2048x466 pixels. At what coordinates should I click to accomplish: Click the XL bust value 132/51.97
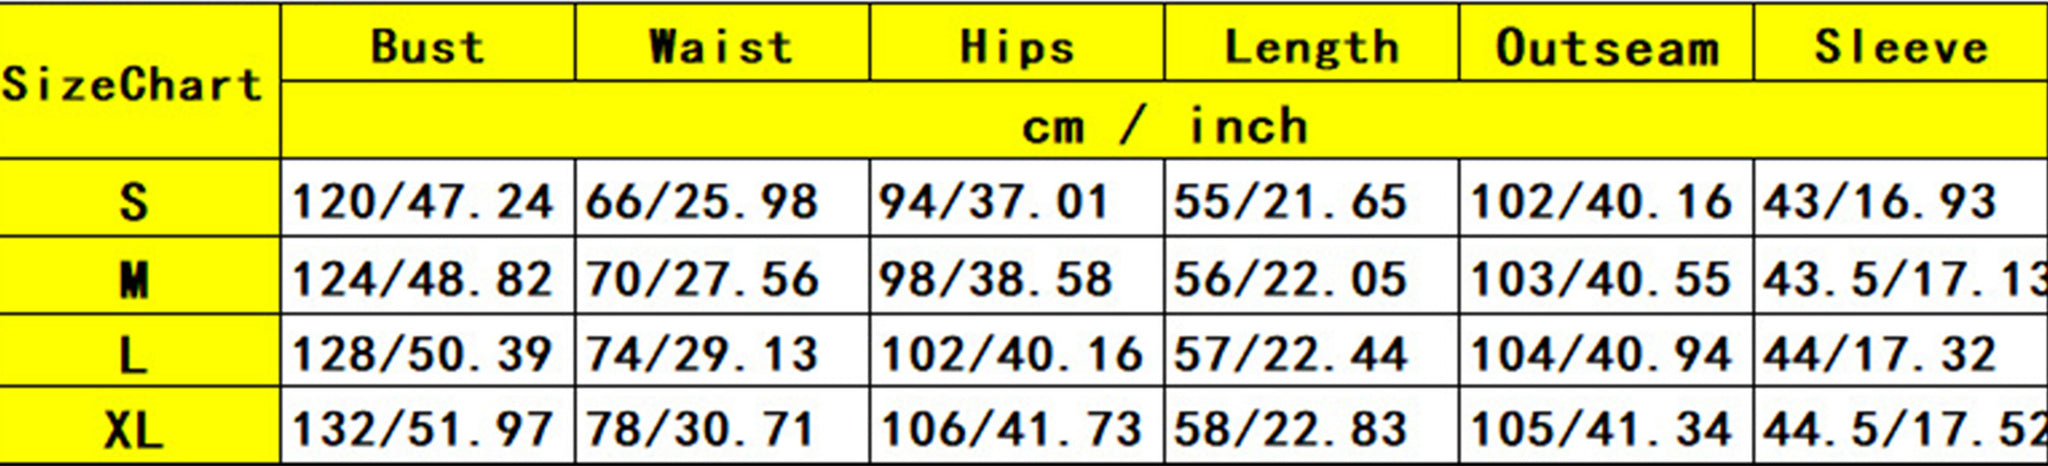click(x=422, y=430)
